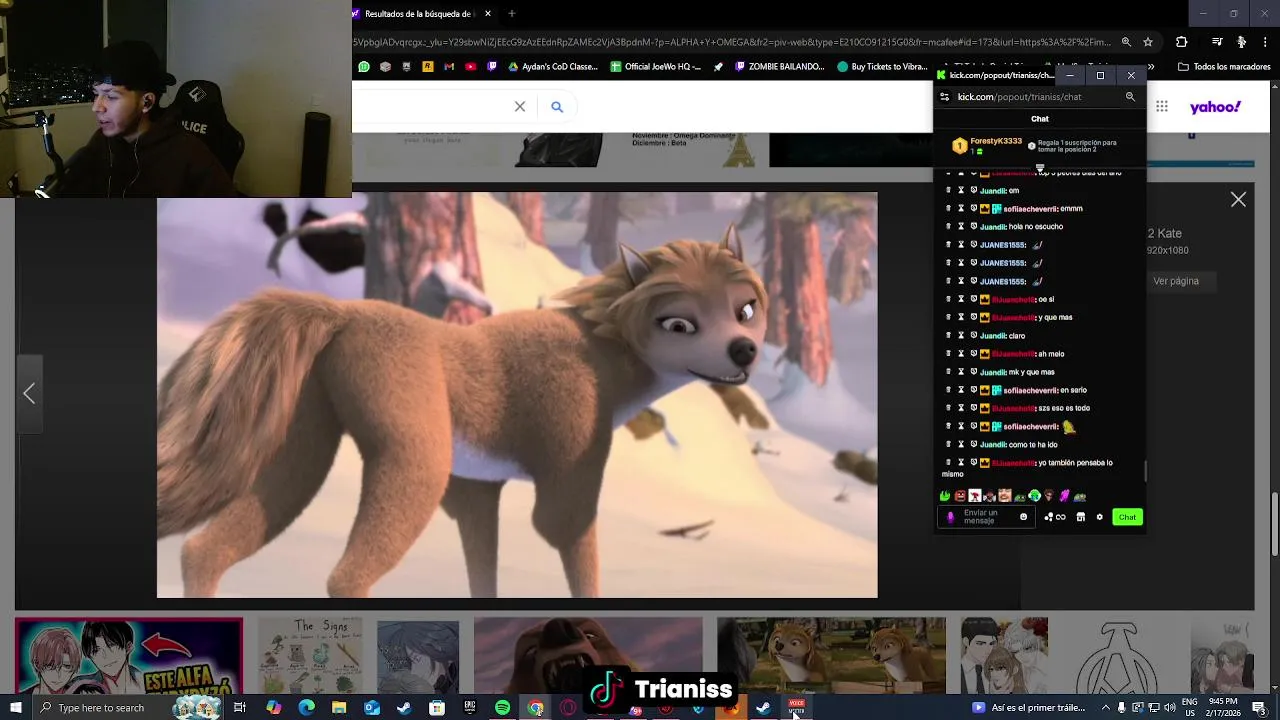
Task: Click the kick.com/popout/trianiss/chat address
Action: pyautogui.click(x=1019, y=97)
